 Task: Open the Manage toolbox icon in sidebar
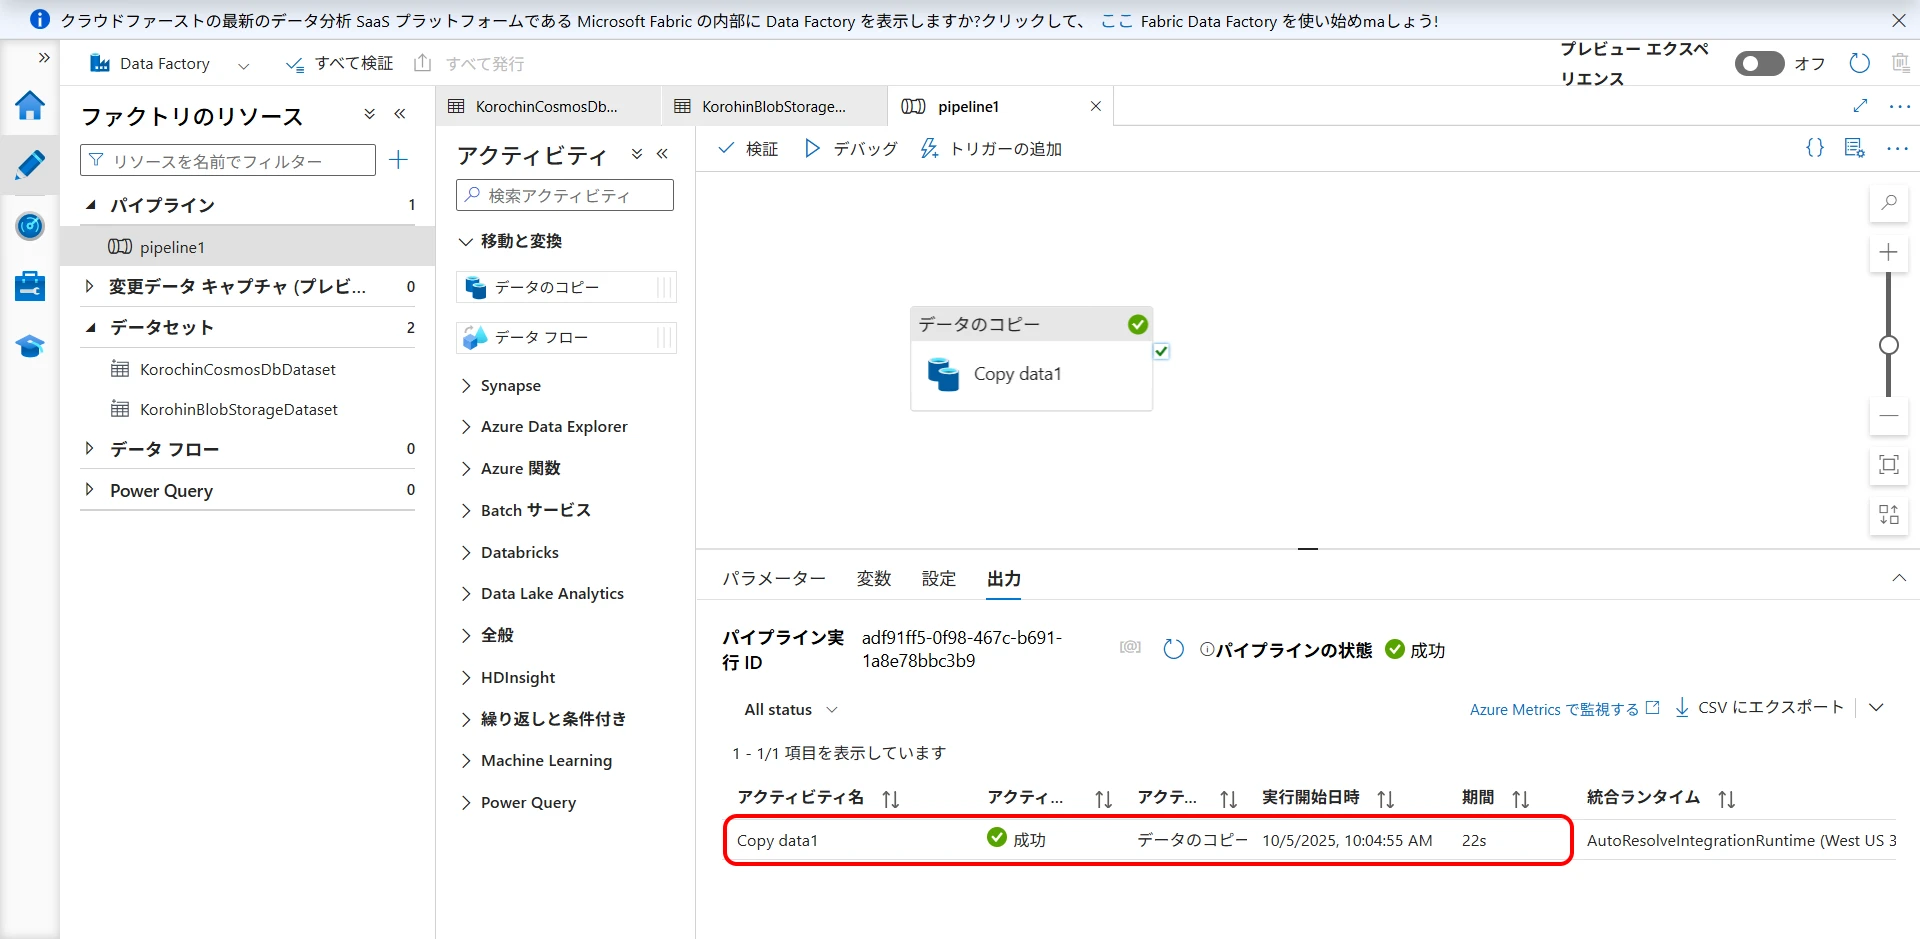(30, 286)
